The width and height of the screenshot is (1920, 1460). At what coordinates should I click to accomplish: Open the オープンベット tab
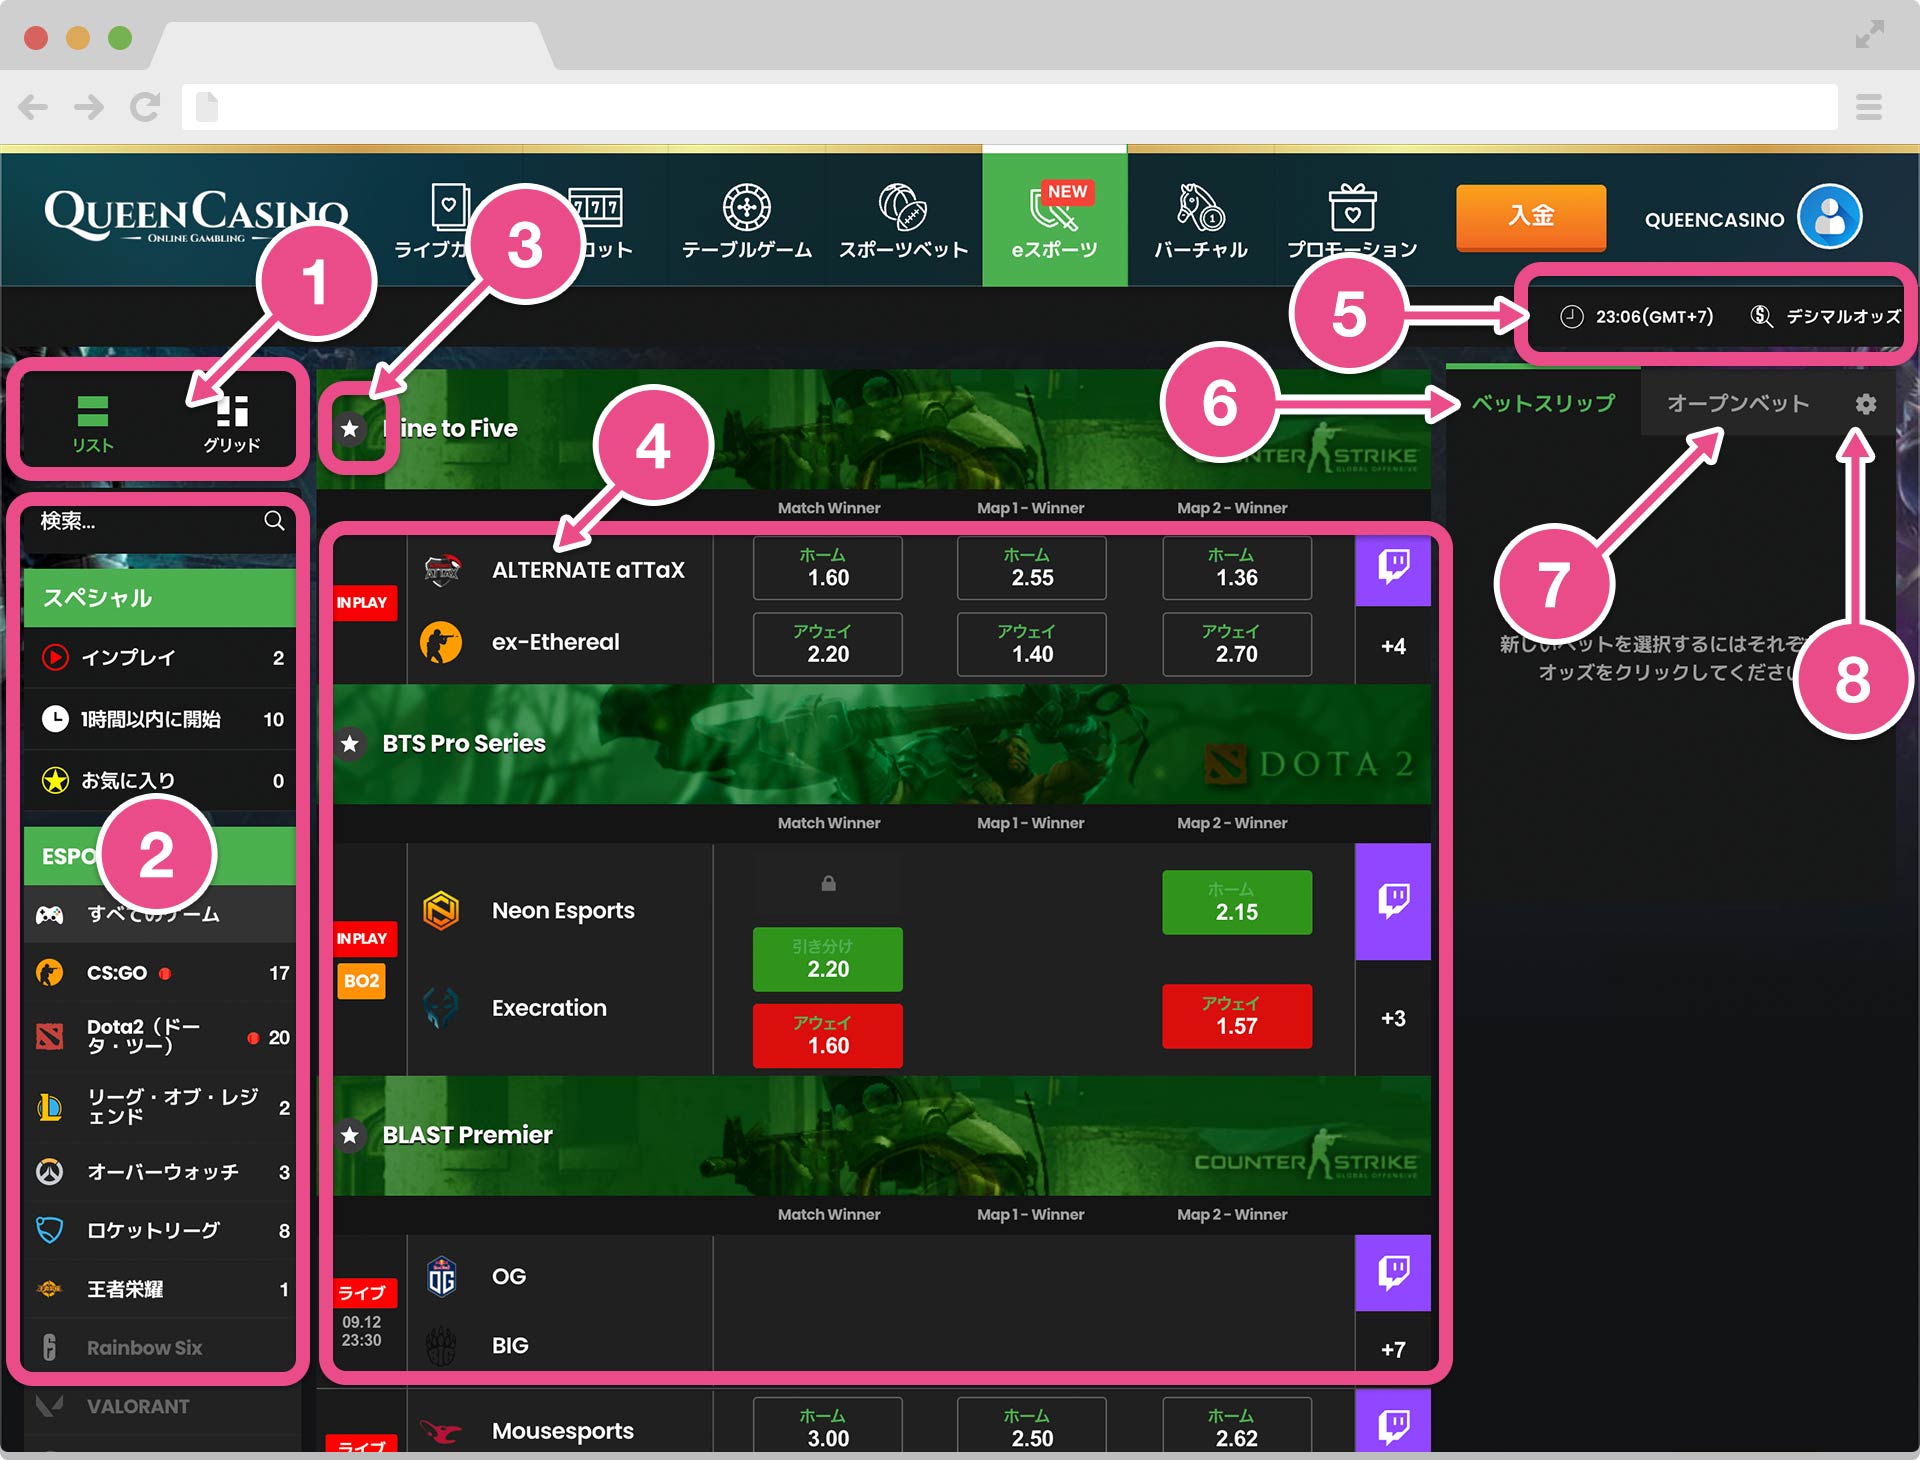click(1738, 403)
